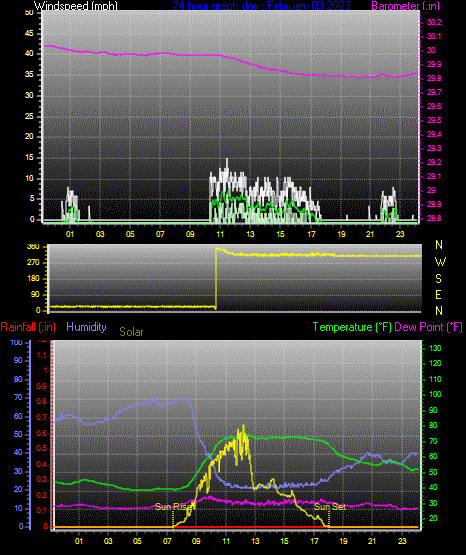The image size is (466, 555).
Task: Click the '24 hour graph day : February 03 2023' heading
Action: [x=261, y=6]
